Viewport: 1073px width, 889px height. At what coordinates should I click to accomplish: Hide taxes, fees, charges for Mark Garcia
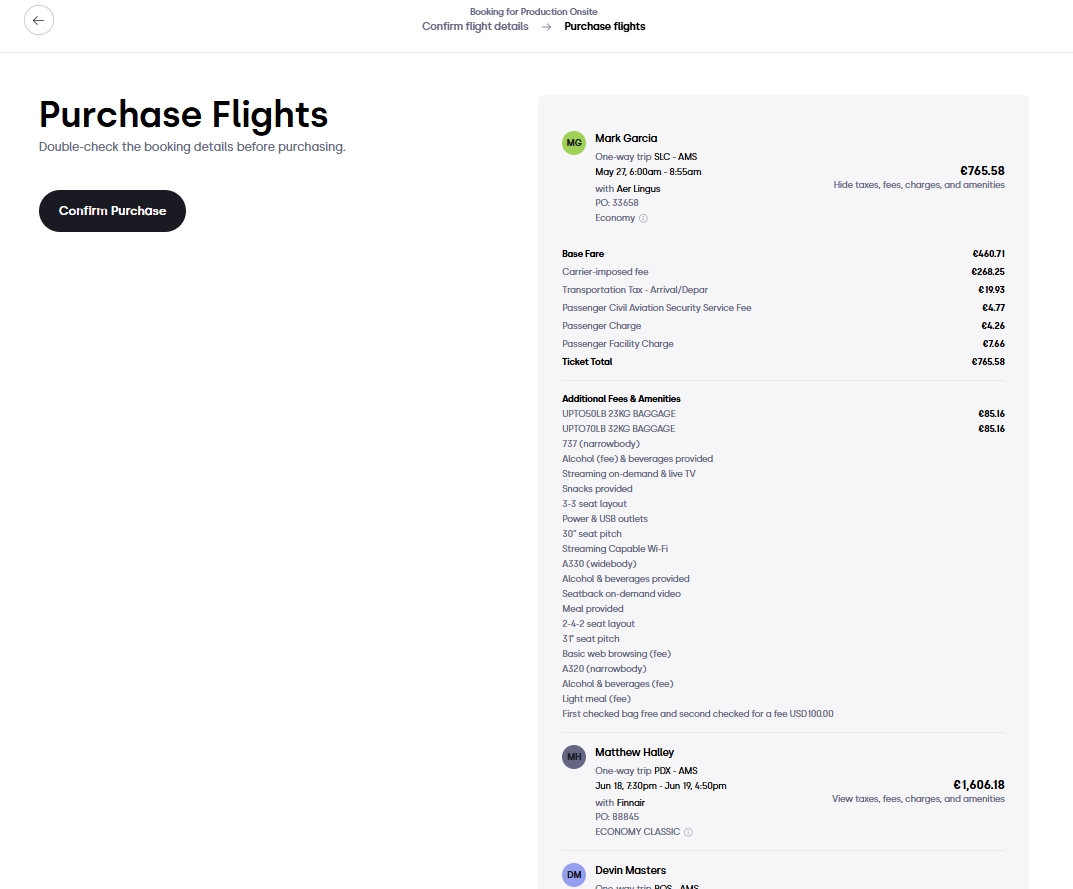[918, 185]
